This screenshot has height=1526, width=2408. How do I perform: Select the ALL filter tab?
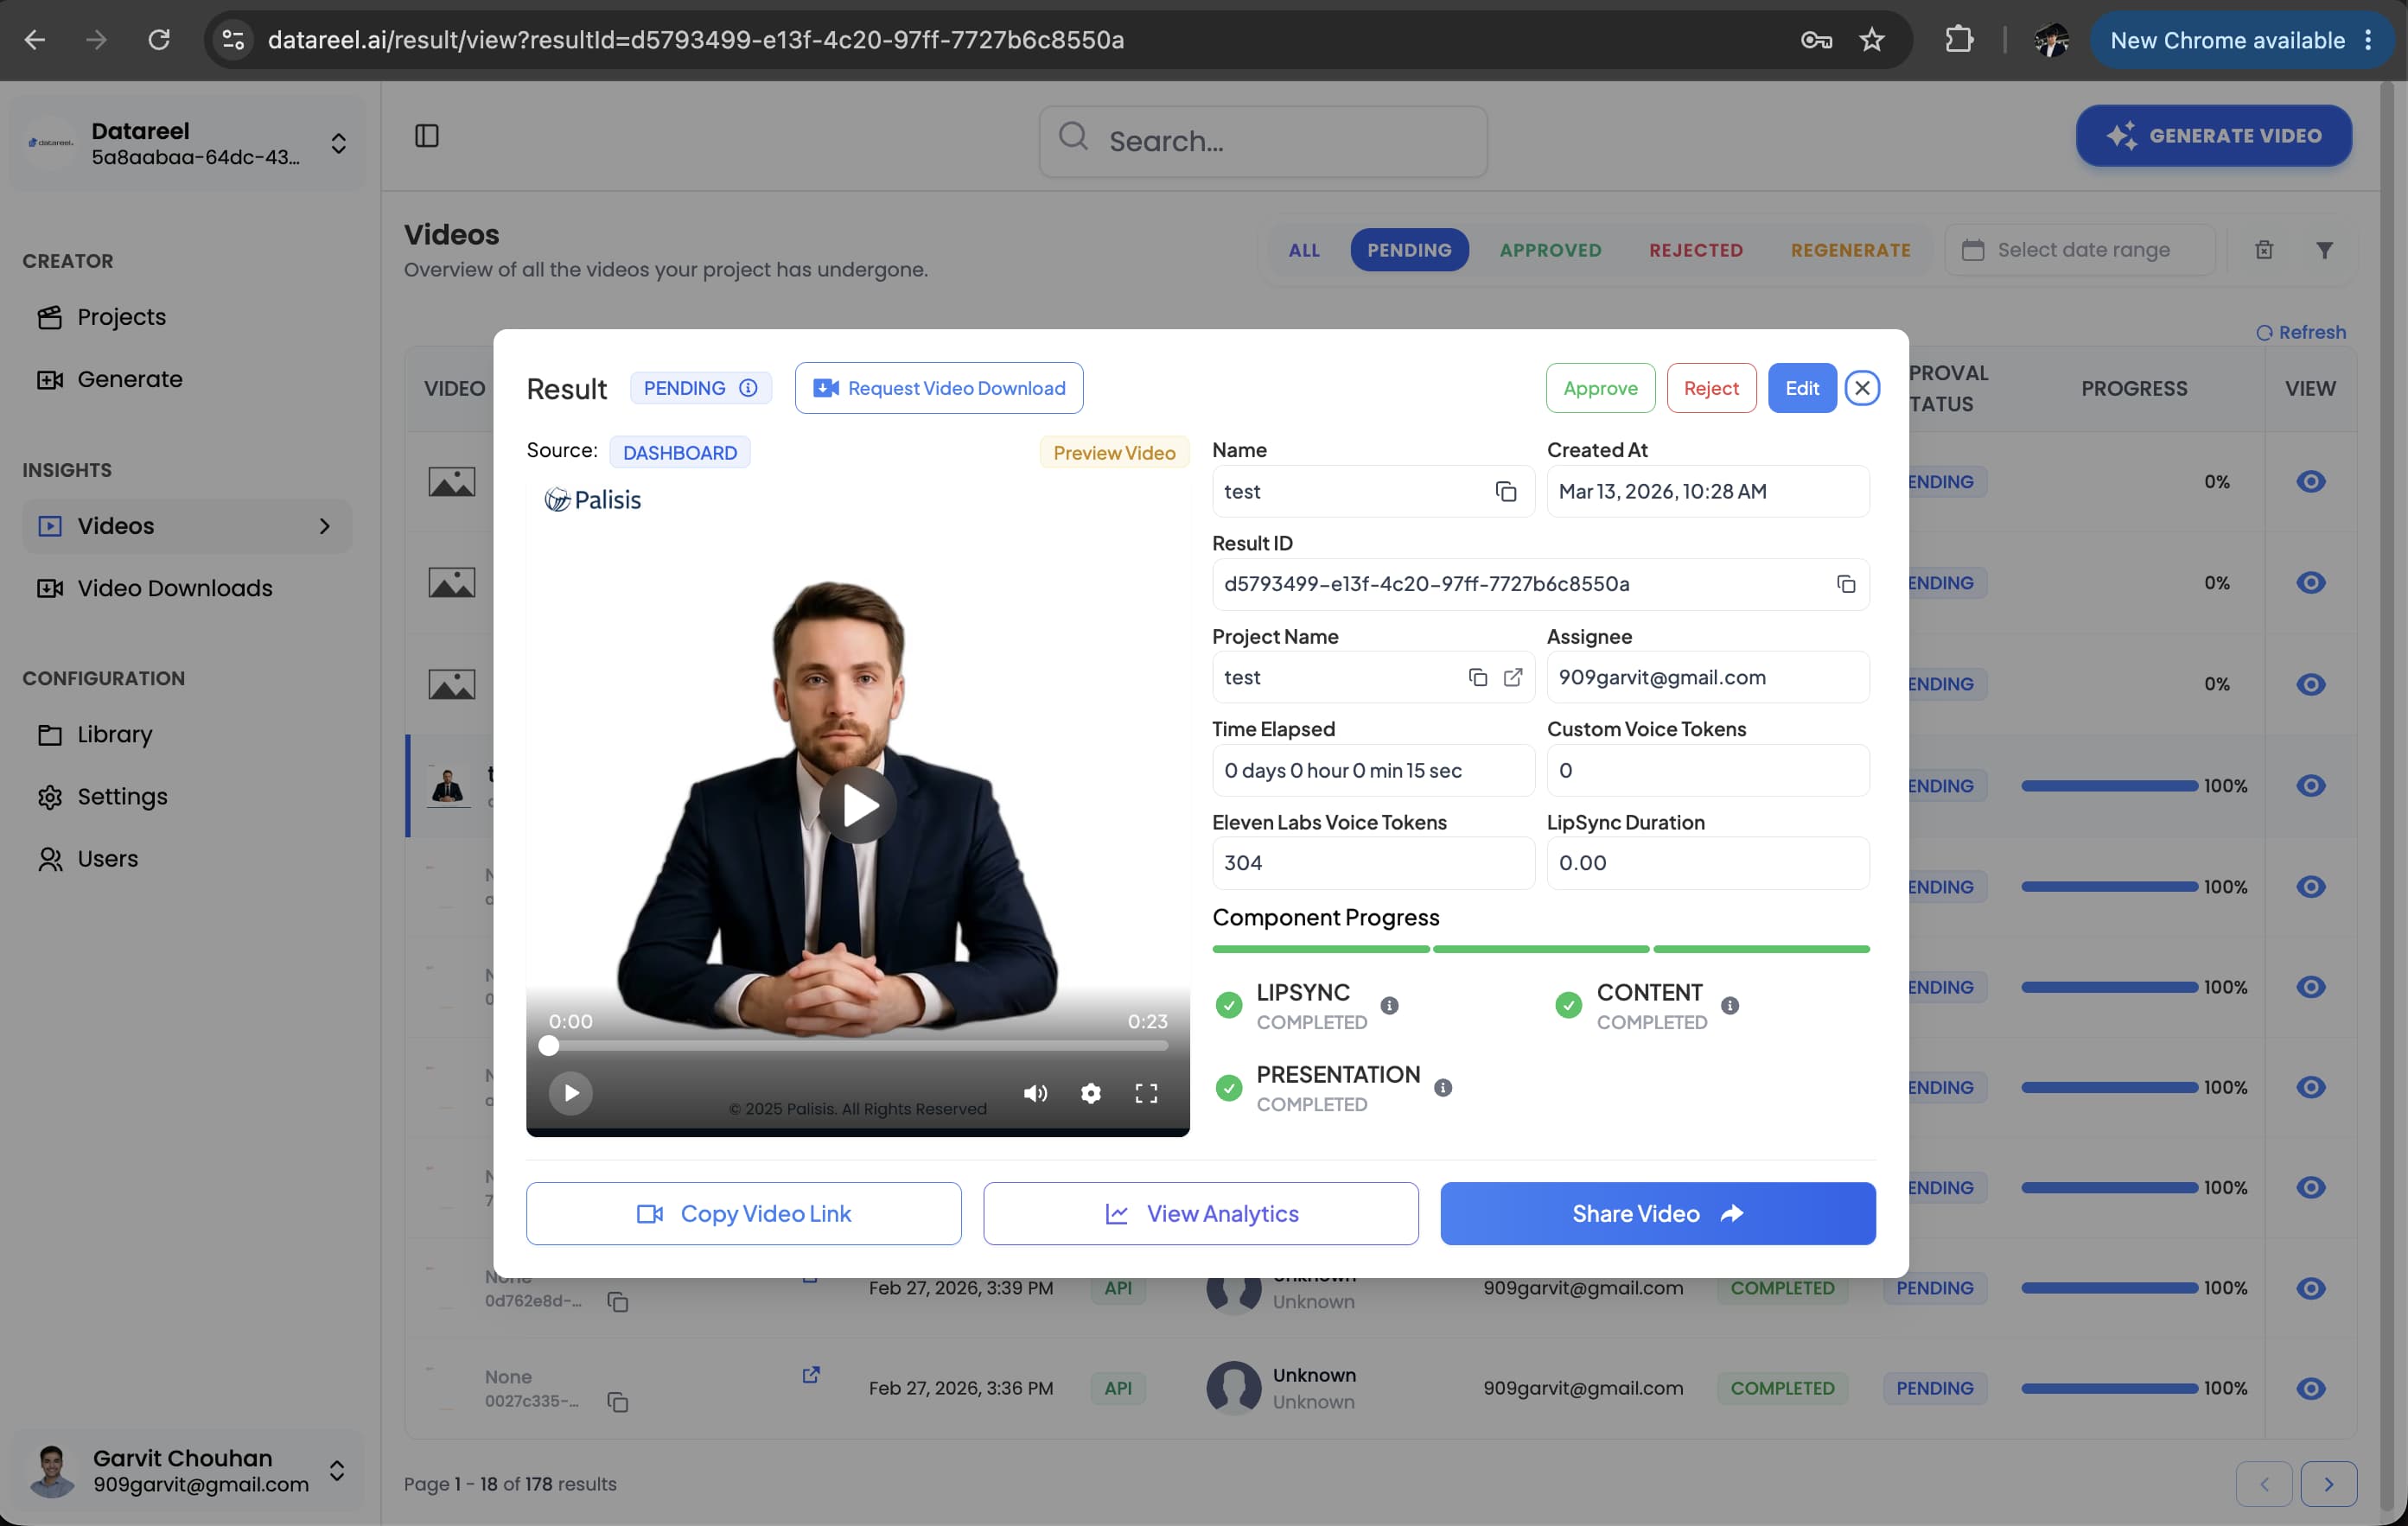(1304, 250)
